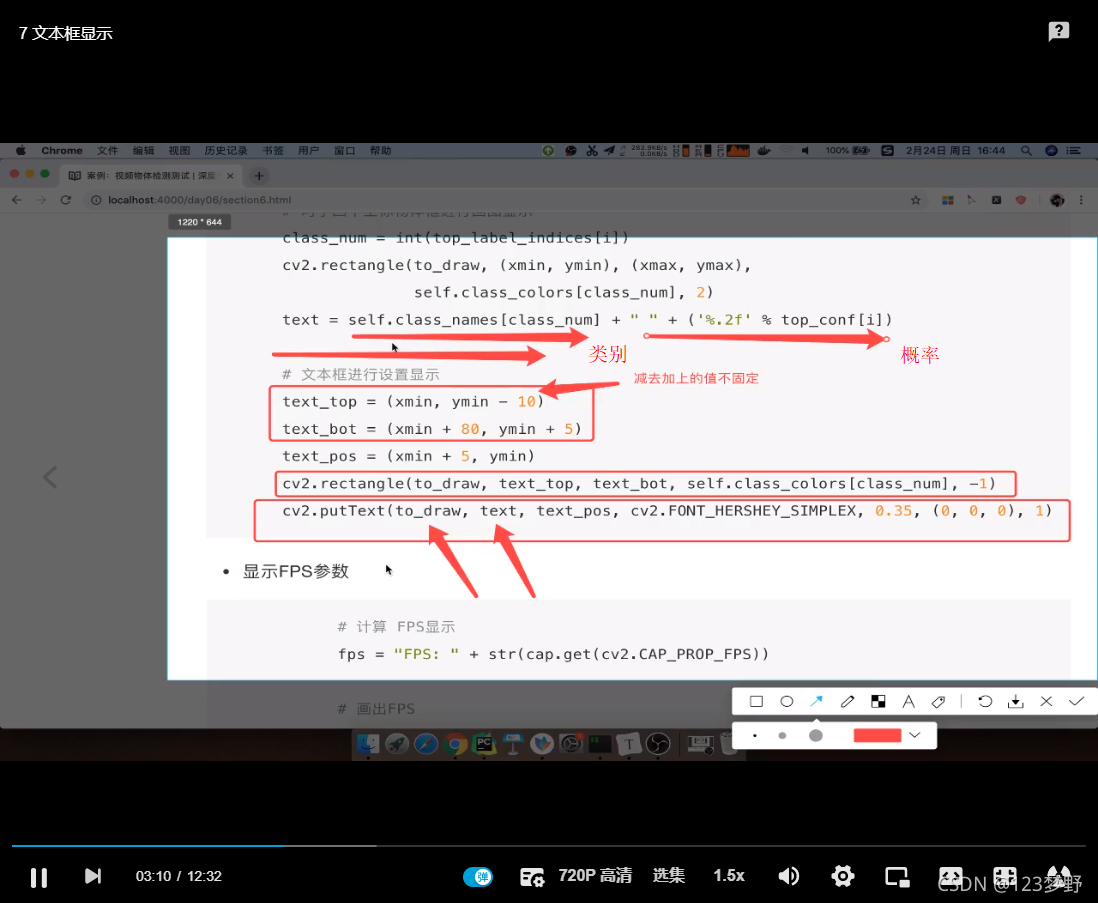
Task: Open Safari in the Dock
Action: tap(425, 743)
